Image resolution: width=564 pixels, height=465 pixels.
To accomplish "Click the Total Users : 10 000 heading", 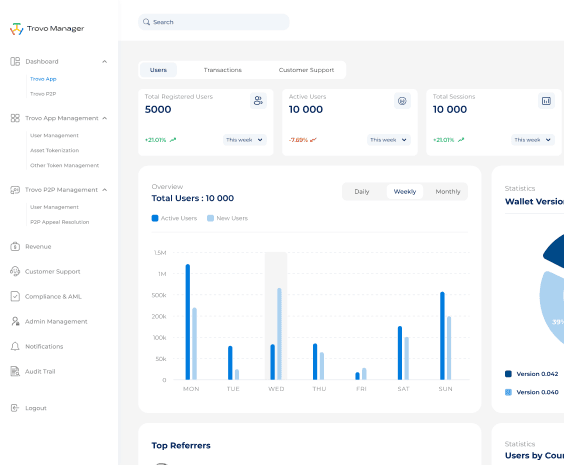I will (193, 198).
